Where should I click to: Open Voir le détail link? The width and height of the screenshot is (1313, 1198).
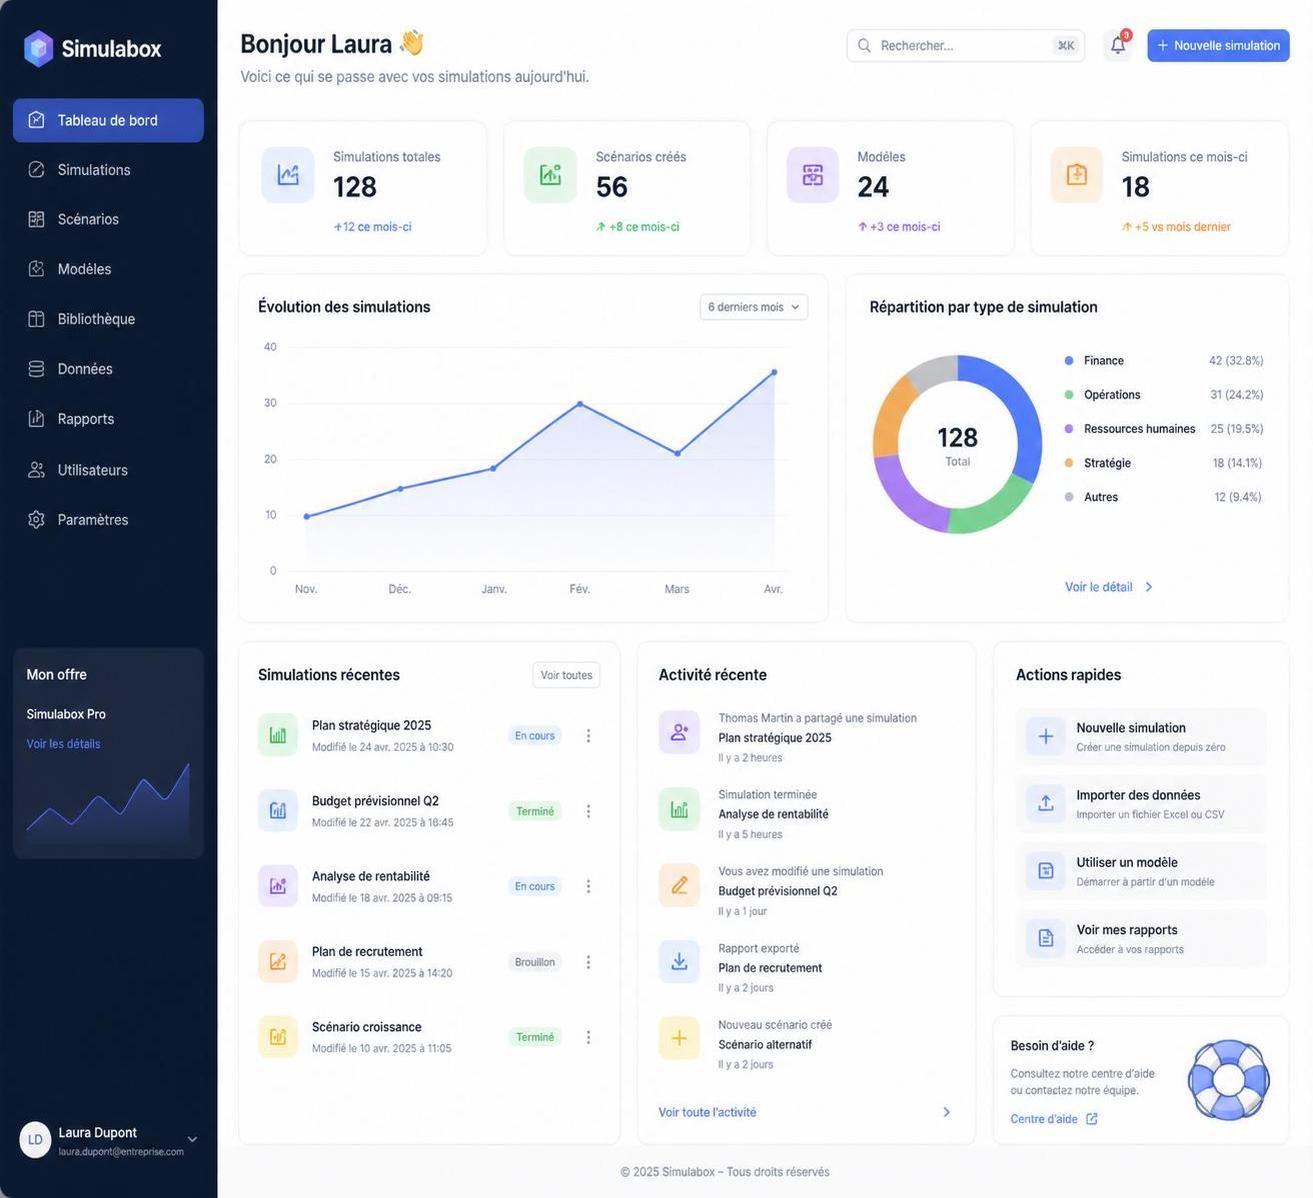tap(1098, 587)
